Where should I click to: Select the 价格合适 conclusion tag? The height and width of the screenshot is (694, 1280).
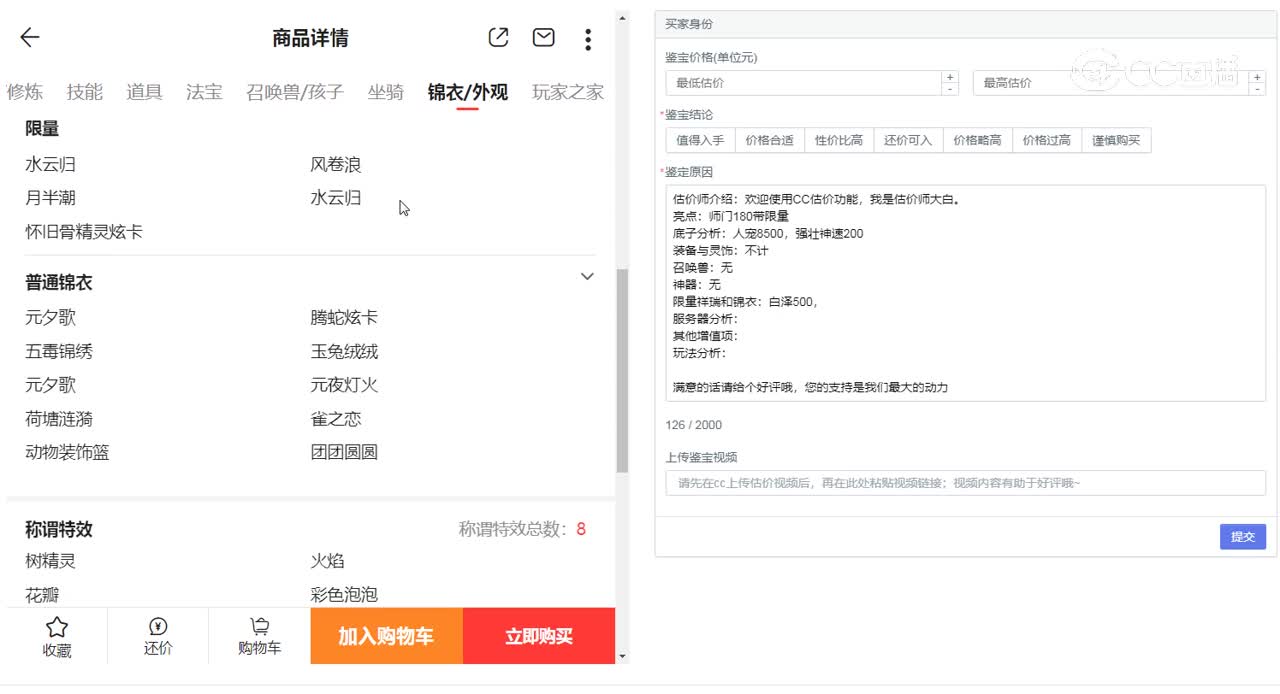tap(769, 140)
